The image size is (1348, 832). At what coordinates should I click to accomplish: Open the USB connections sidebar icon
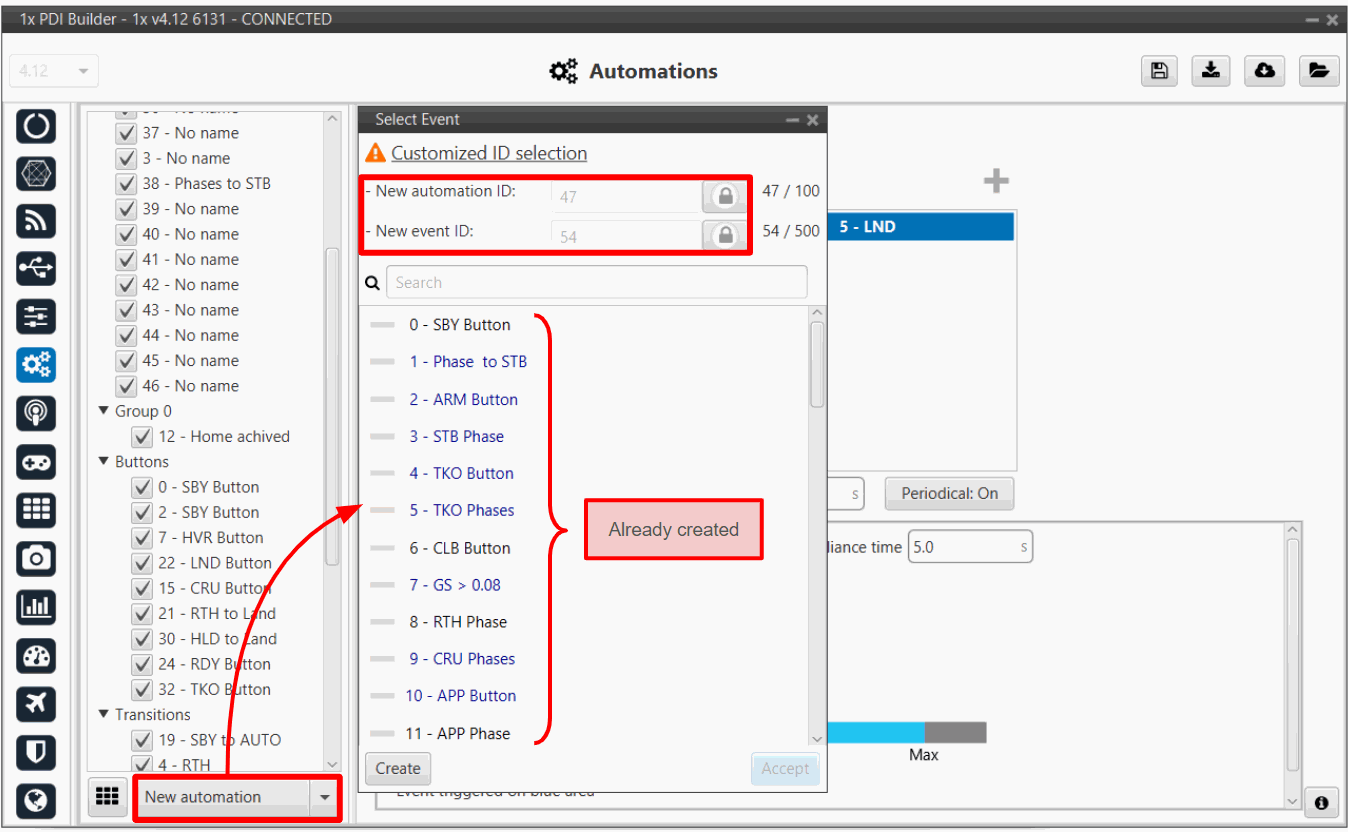click(36, 269)
